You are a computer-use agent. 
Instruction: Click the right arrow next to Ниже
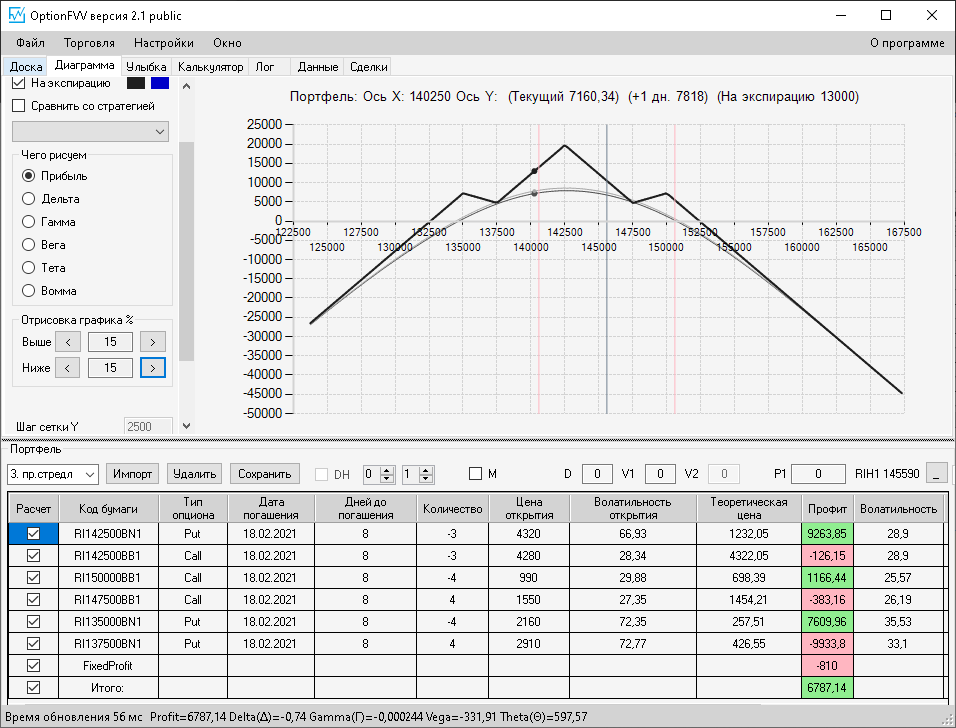(152, 368)
